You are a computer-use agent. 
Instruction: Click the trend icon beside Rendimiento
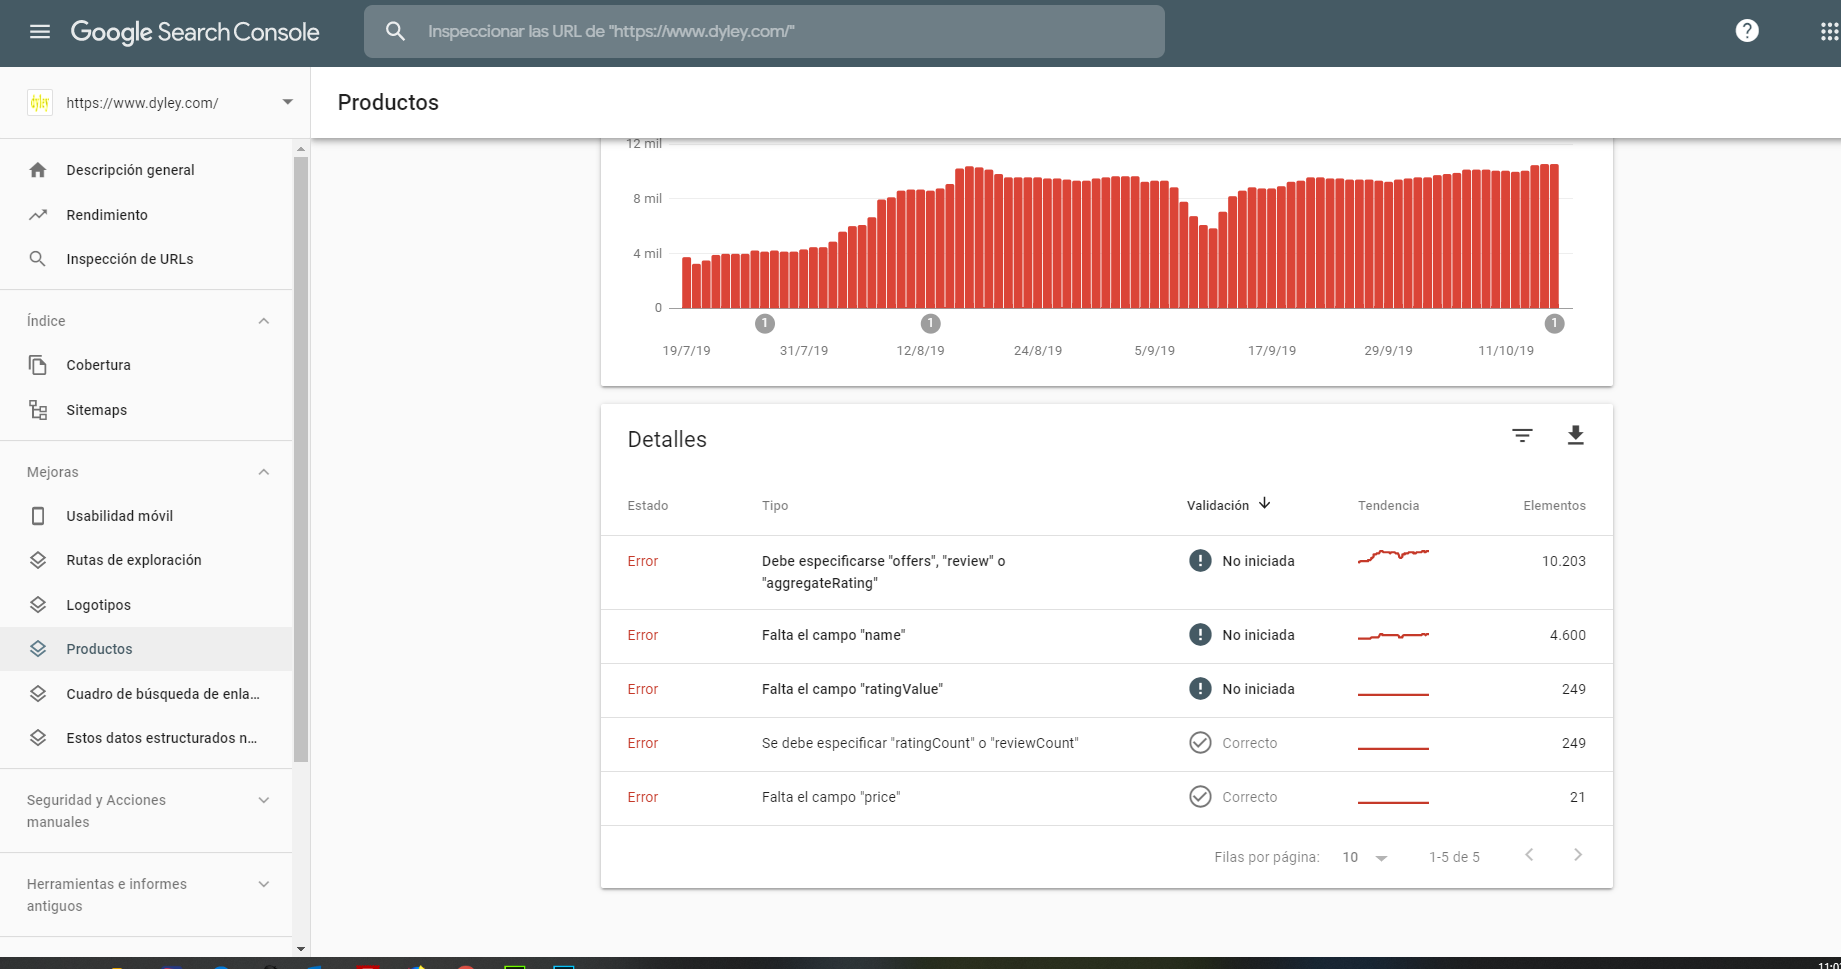pos(38,215)
